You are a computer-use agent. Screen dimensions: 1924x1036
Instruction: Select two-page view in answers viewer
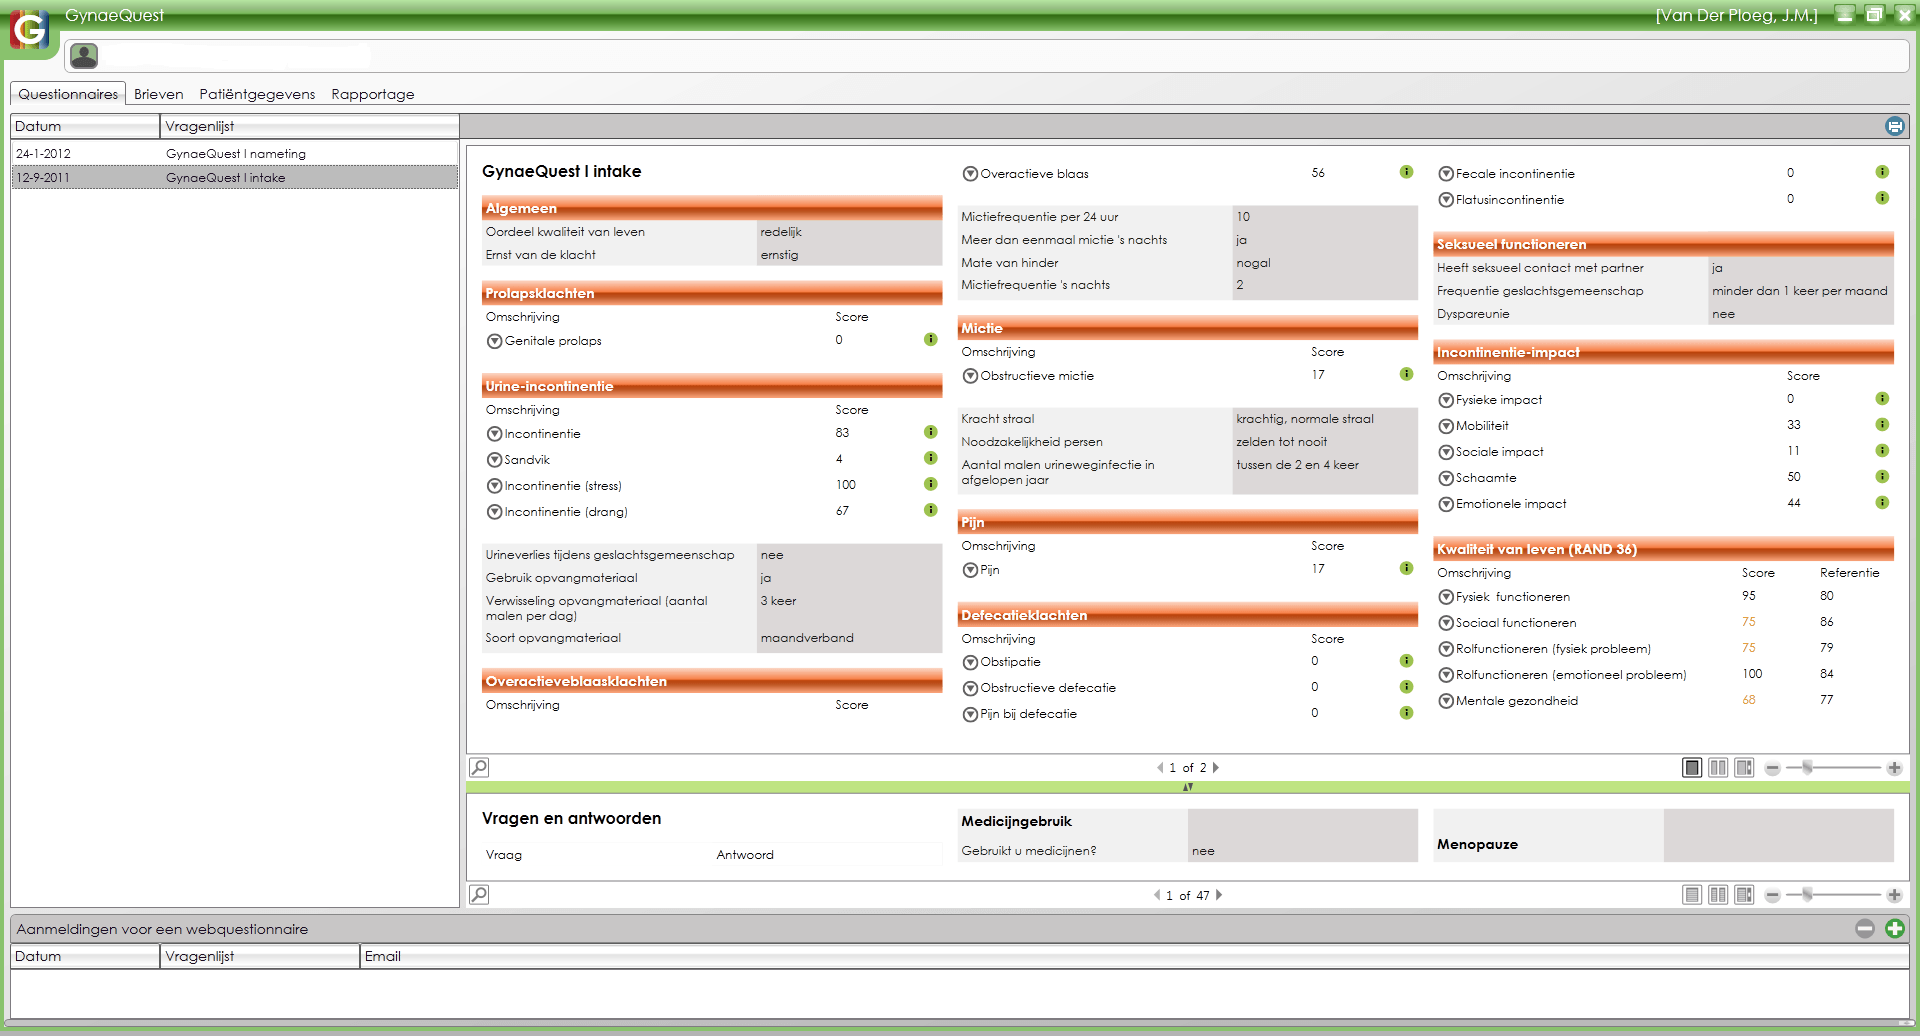pyautogui.click(x=1718, y=895)
